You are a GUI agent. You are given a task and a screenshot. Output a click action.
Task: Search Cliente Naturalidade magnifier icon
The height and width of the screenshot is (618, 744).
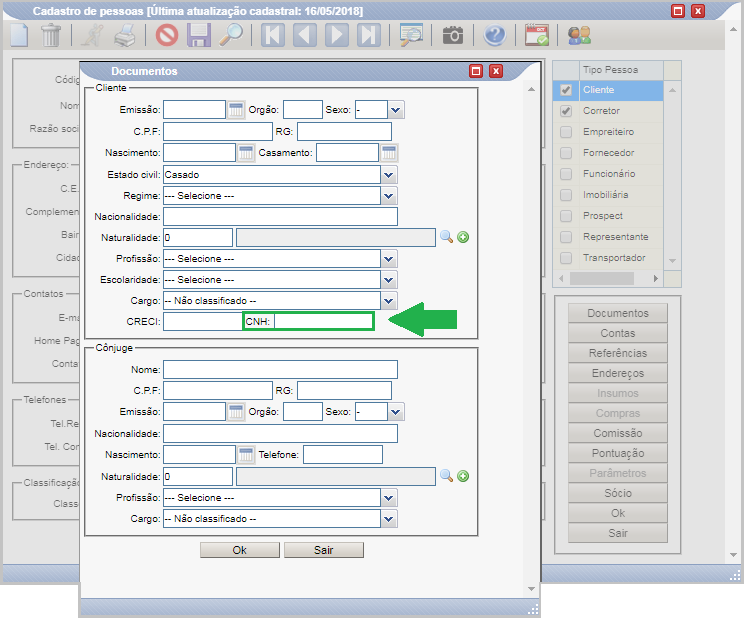pos(446,237)
